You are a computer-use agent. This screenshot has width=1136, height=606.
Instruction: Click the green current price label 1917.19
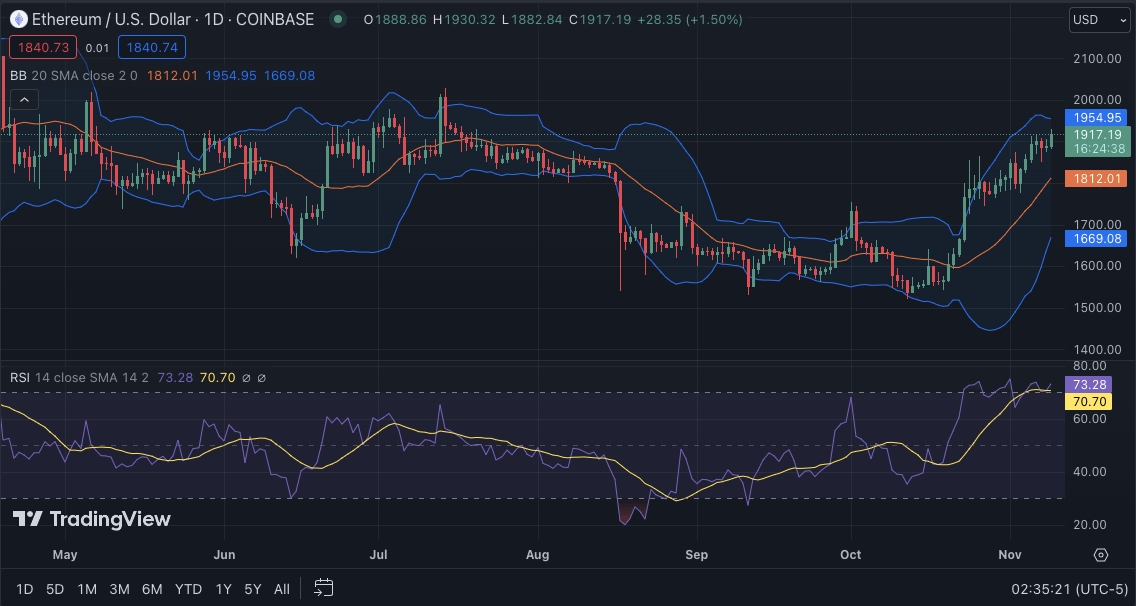pyautogui.click(x=1097, y=134)
